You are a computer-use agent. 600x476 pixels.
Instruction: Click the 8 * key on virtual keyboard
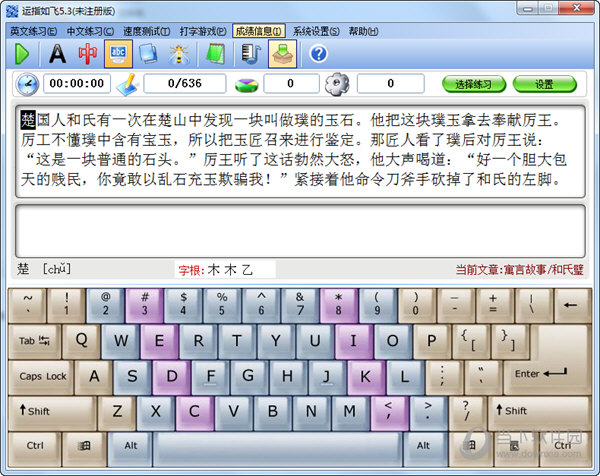click(x=339, y=305)
